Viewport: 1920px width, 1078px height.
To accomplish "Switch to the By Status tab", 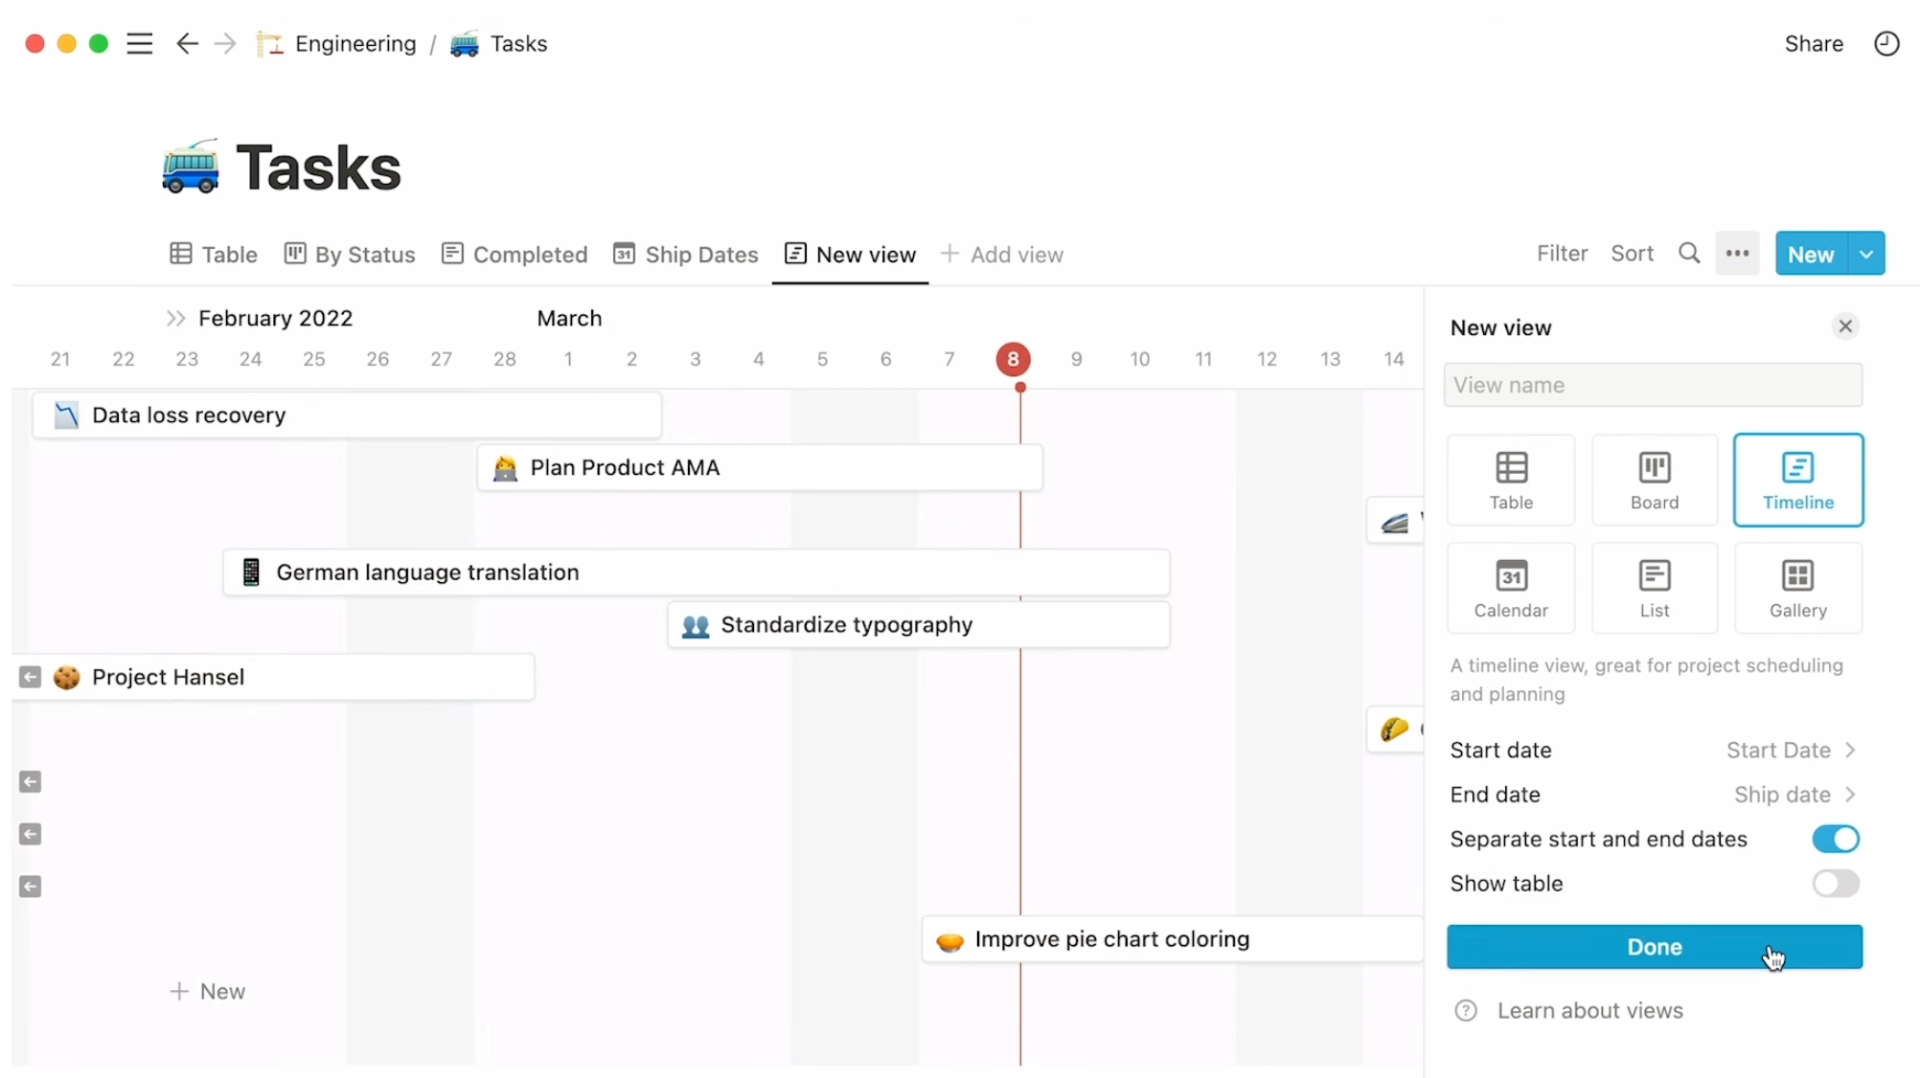I will 350,255.
